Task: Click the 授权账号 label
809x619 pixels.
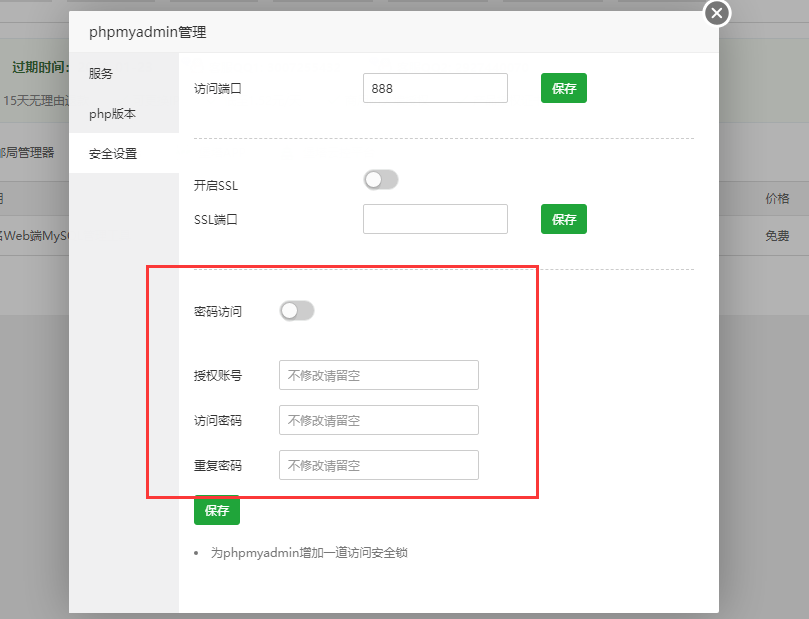Action: coord(218,376)
